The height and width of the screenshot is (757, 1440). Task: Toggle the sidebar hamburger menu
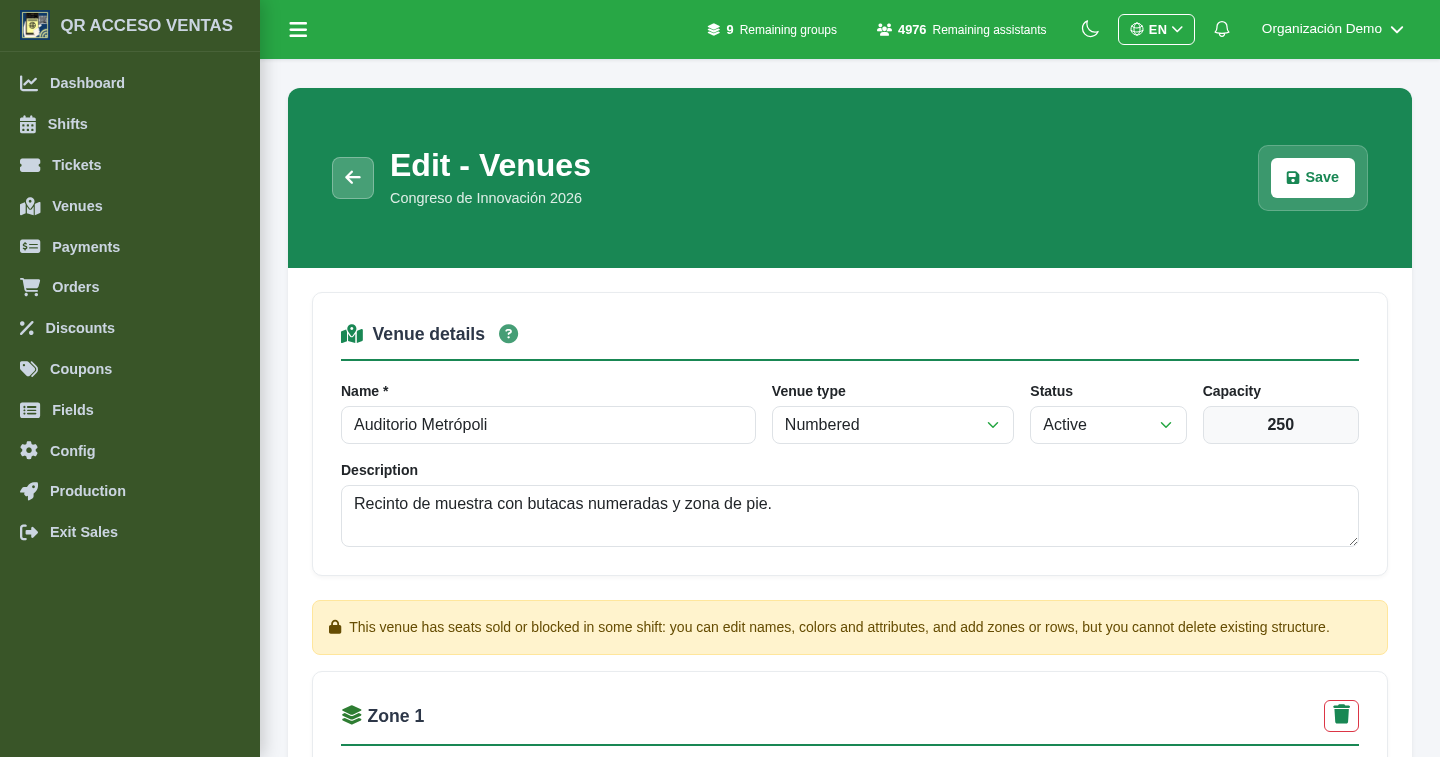coord(298,30)
